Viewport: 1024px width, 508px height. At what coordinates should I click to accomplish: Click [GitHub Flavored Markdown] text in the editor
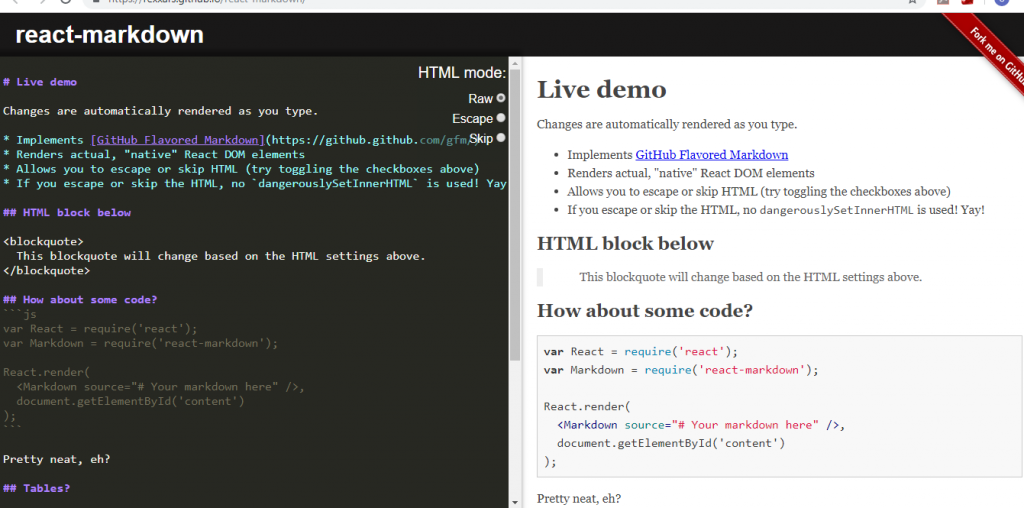tap(178, 140)
